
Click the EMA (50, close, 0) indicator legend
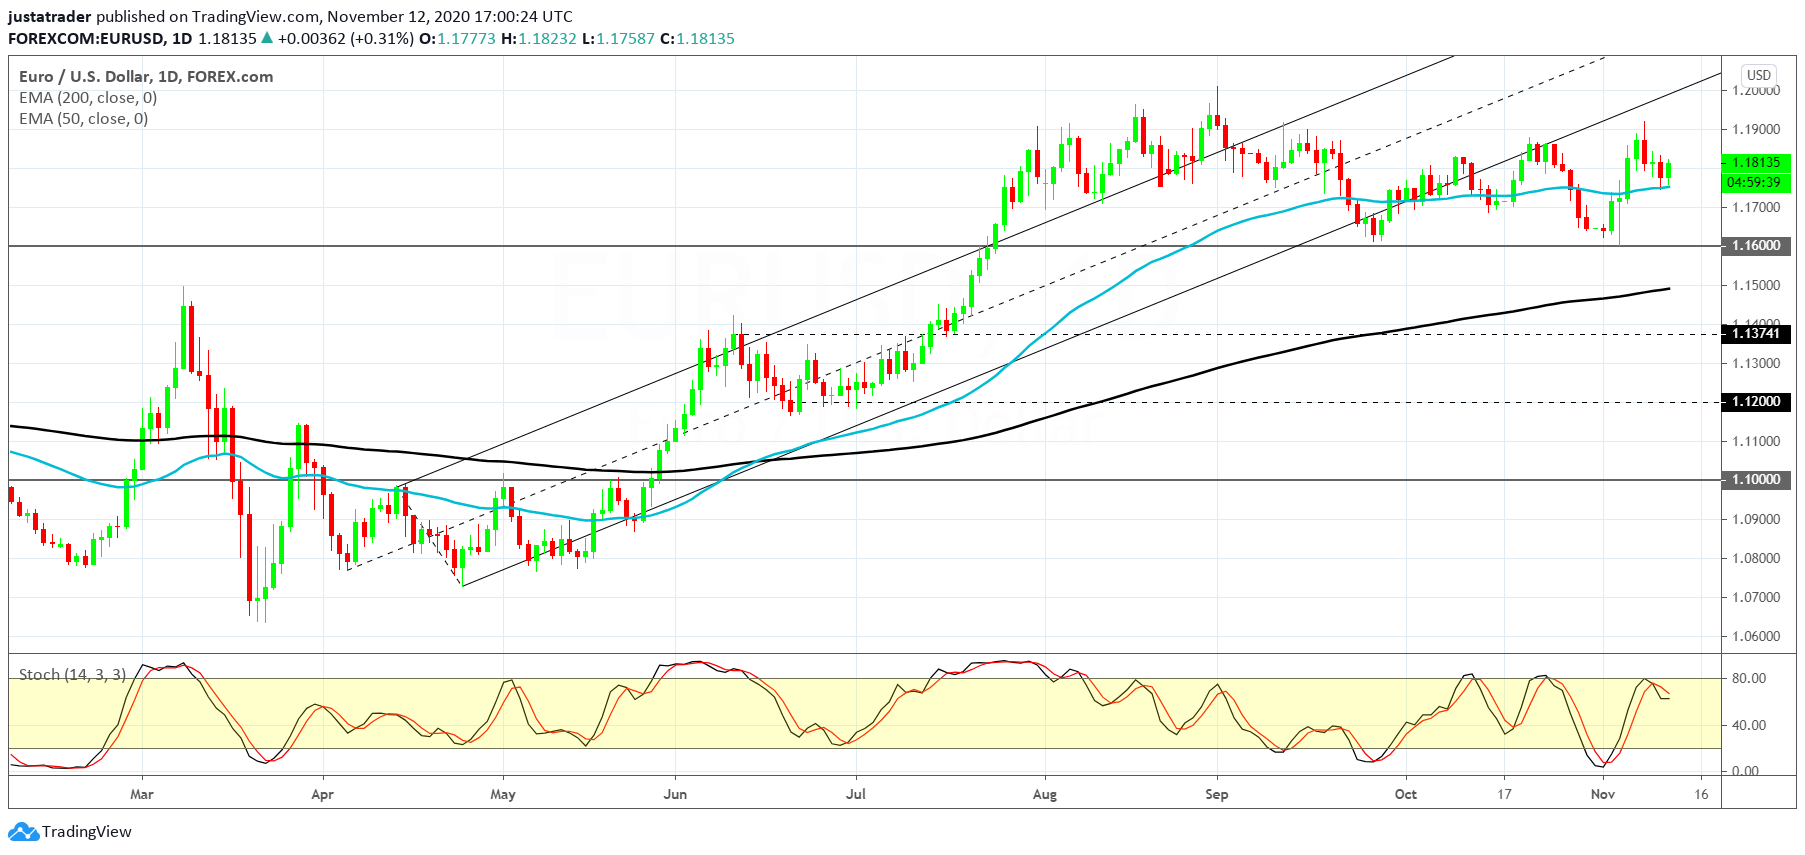click(84, 119)
